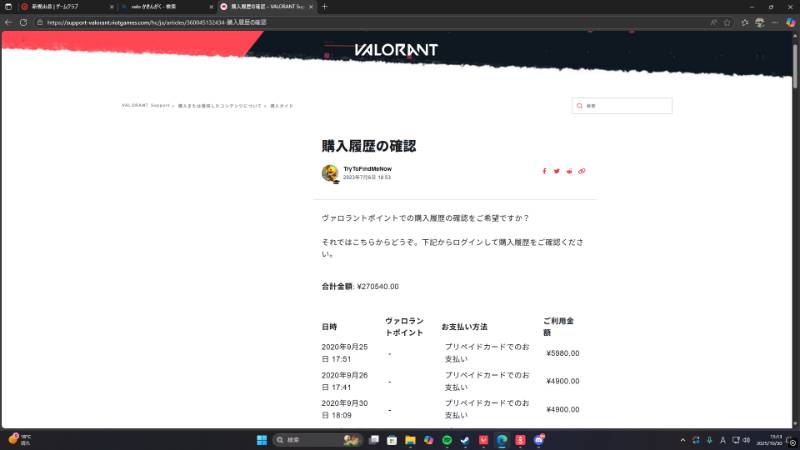800x450 pixels.
Task: Reload the page with the refresh icon
Action: (23, 22)
